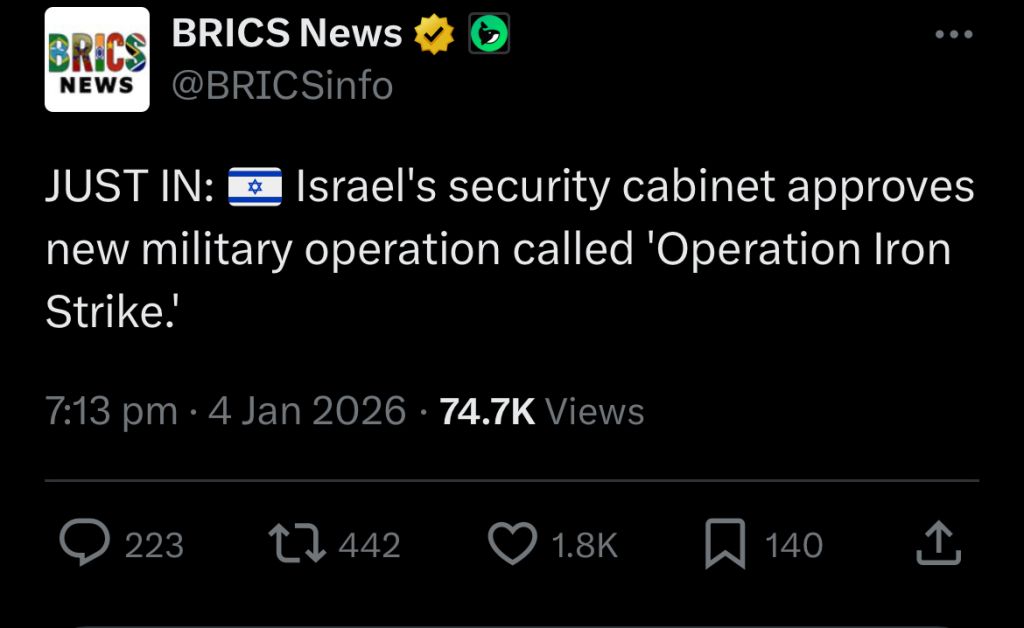Image resolution: width=1024 pixels, height=628 pixels.
Task: Click the gold verified checkmark badge
Action: 435,36
